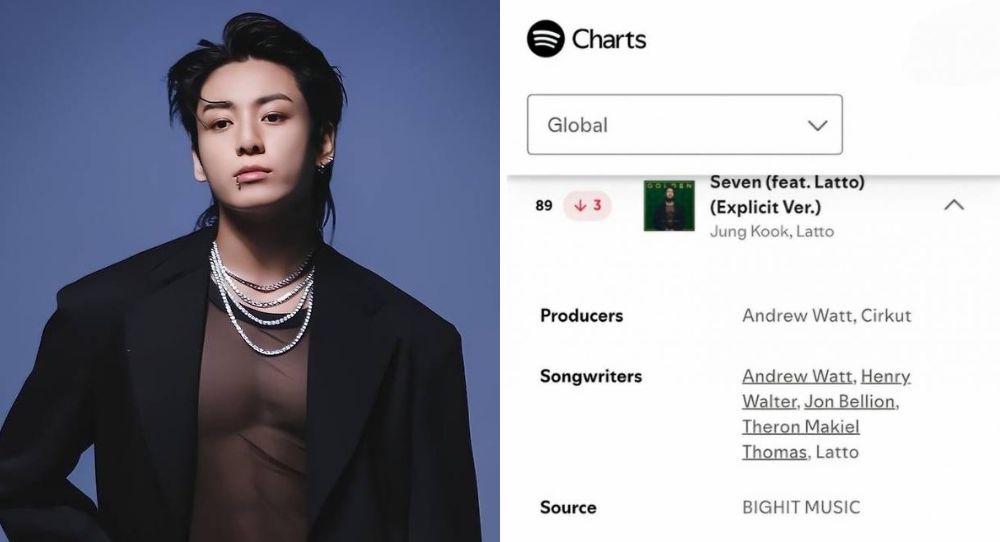Click Andrew Watt, Cirkut producers text
The image size is (1000, 542).
(827, 316)
